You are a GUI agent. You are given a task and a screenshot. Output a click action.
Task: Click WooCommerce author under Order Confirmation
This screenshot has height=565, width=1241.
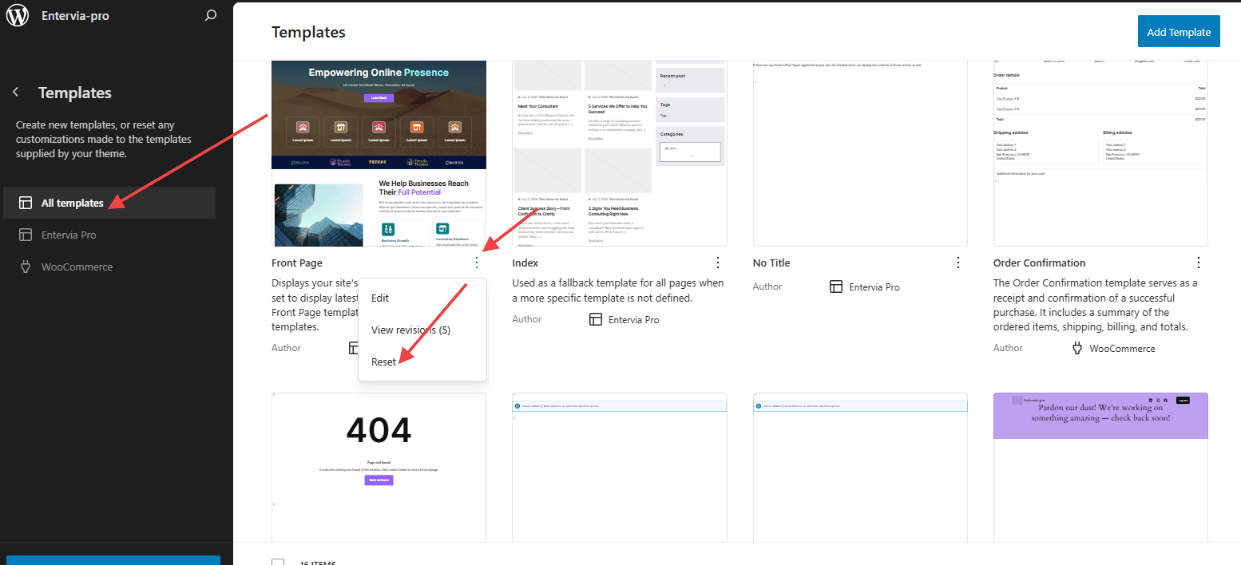click(1122, 348)
